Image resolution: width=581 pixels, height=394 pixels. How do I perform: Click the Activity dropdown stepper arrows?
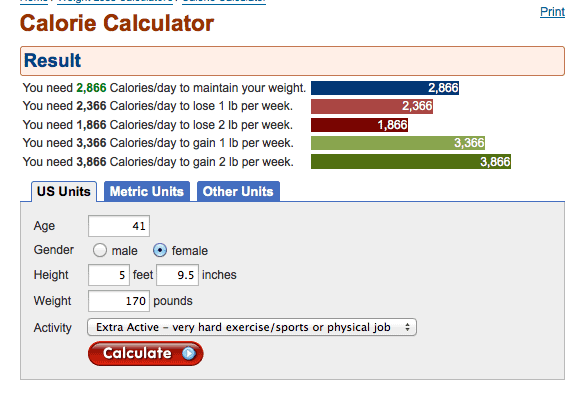(407, 327)
